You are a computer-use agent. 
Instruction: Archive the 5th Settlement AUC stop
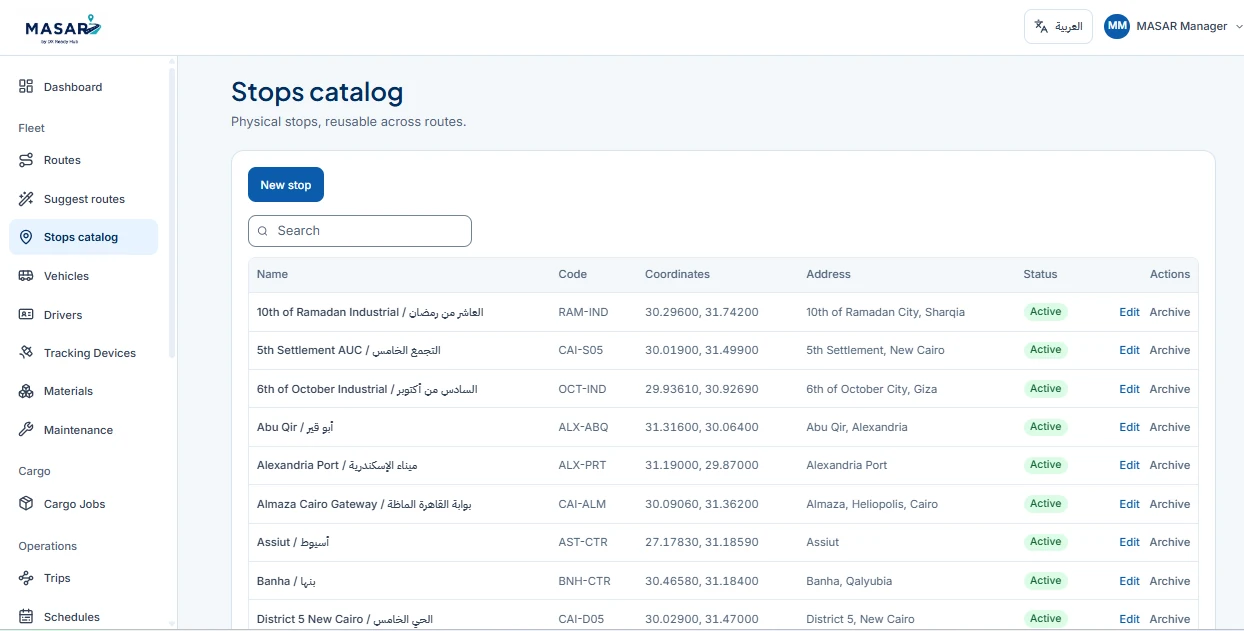(x=1169, y=350)
